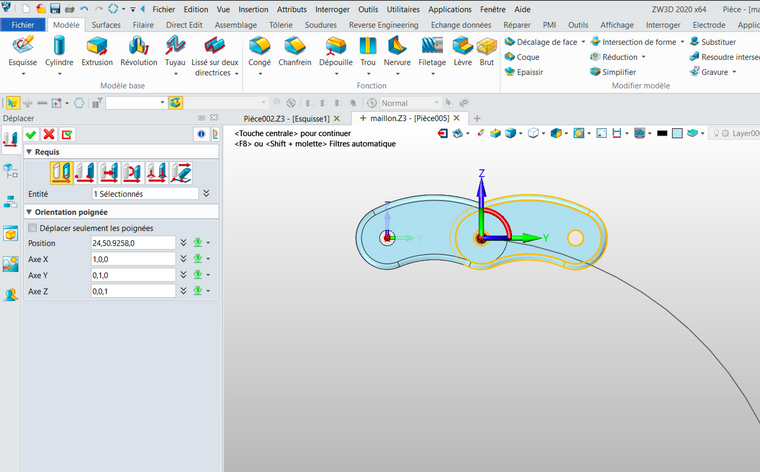Open the assembly tree icon in left sidebar
The image size is (760, 472).
pos(10,201)
